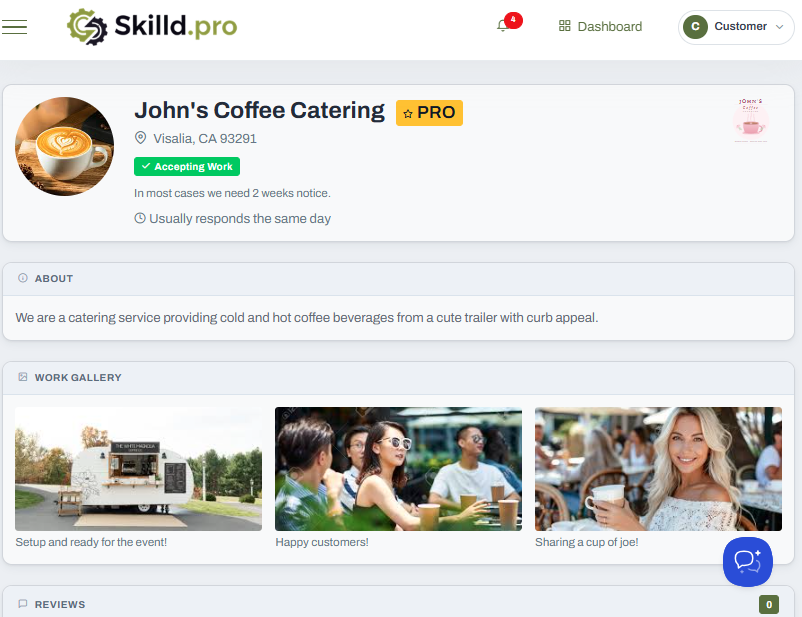Viewport: 802px width, 617px height.
Task: Click the Sharing a cup of joe! caption
Action: click(587, 542)
